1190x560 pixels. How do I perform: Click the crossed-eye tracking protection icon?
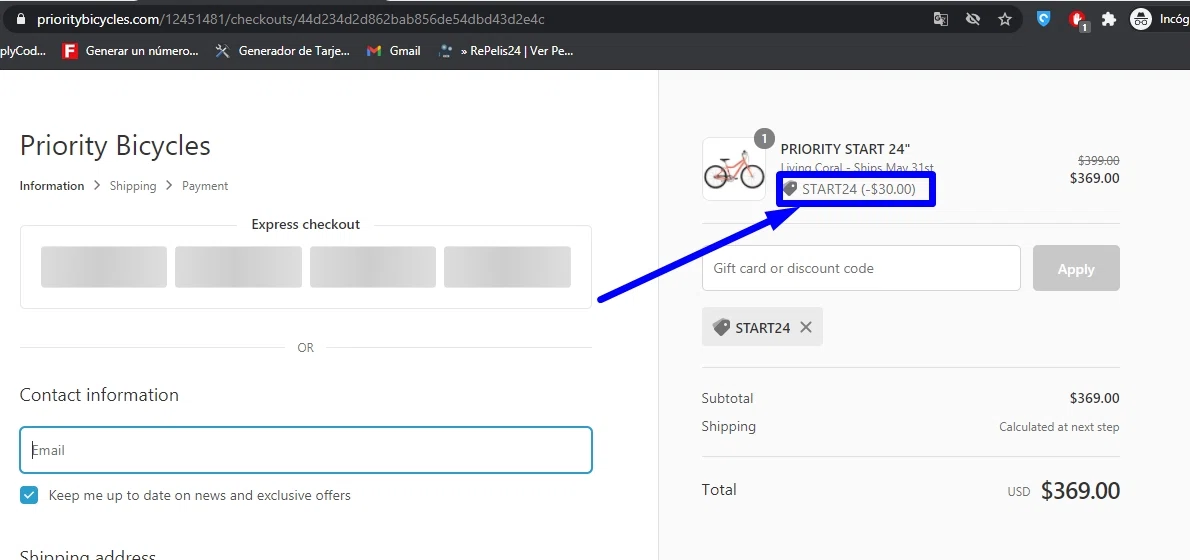[973, 20]
